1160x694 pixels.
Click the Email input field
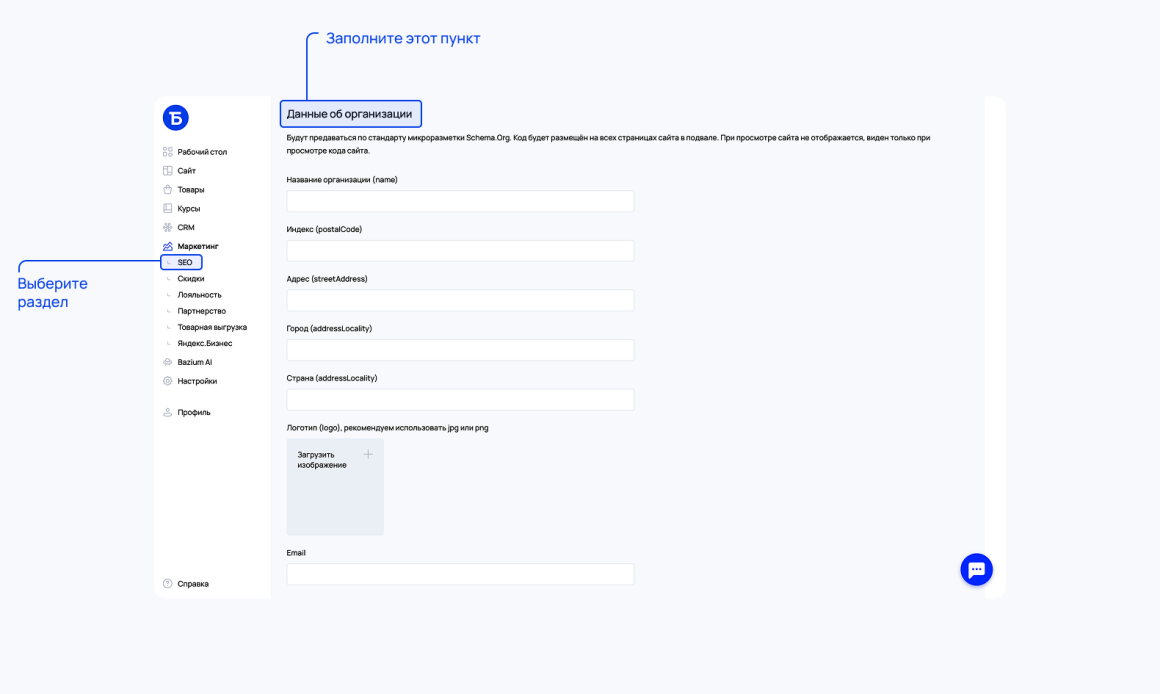point(460,574)
